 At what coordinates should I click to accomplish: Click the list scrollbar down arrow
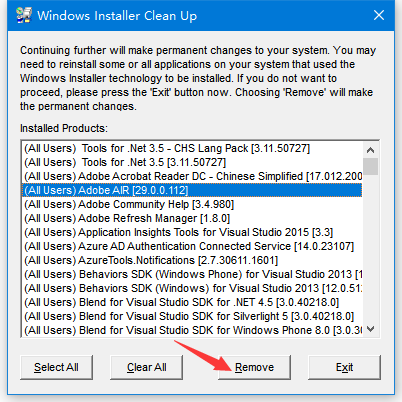[x=370, y=329]
